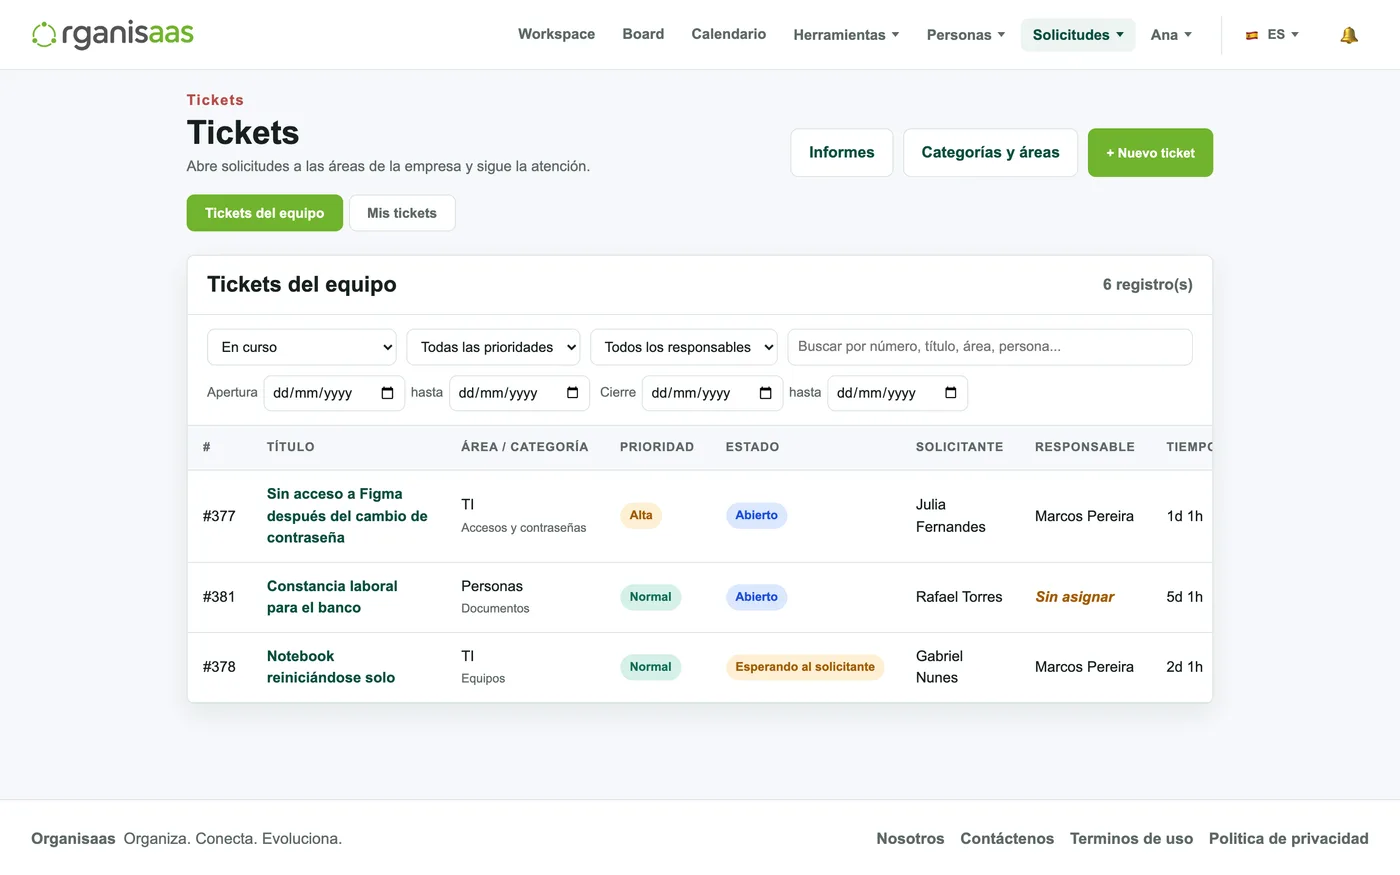Open calendar picker for Cierre start date

coord(765,393)
